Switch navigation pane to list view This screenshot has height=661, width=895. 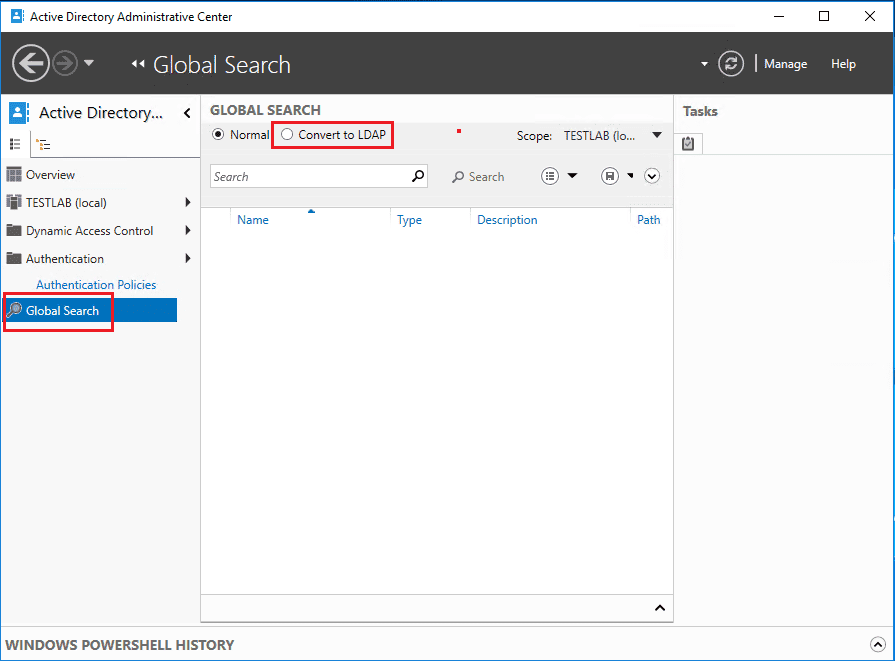tap(17, 144)
